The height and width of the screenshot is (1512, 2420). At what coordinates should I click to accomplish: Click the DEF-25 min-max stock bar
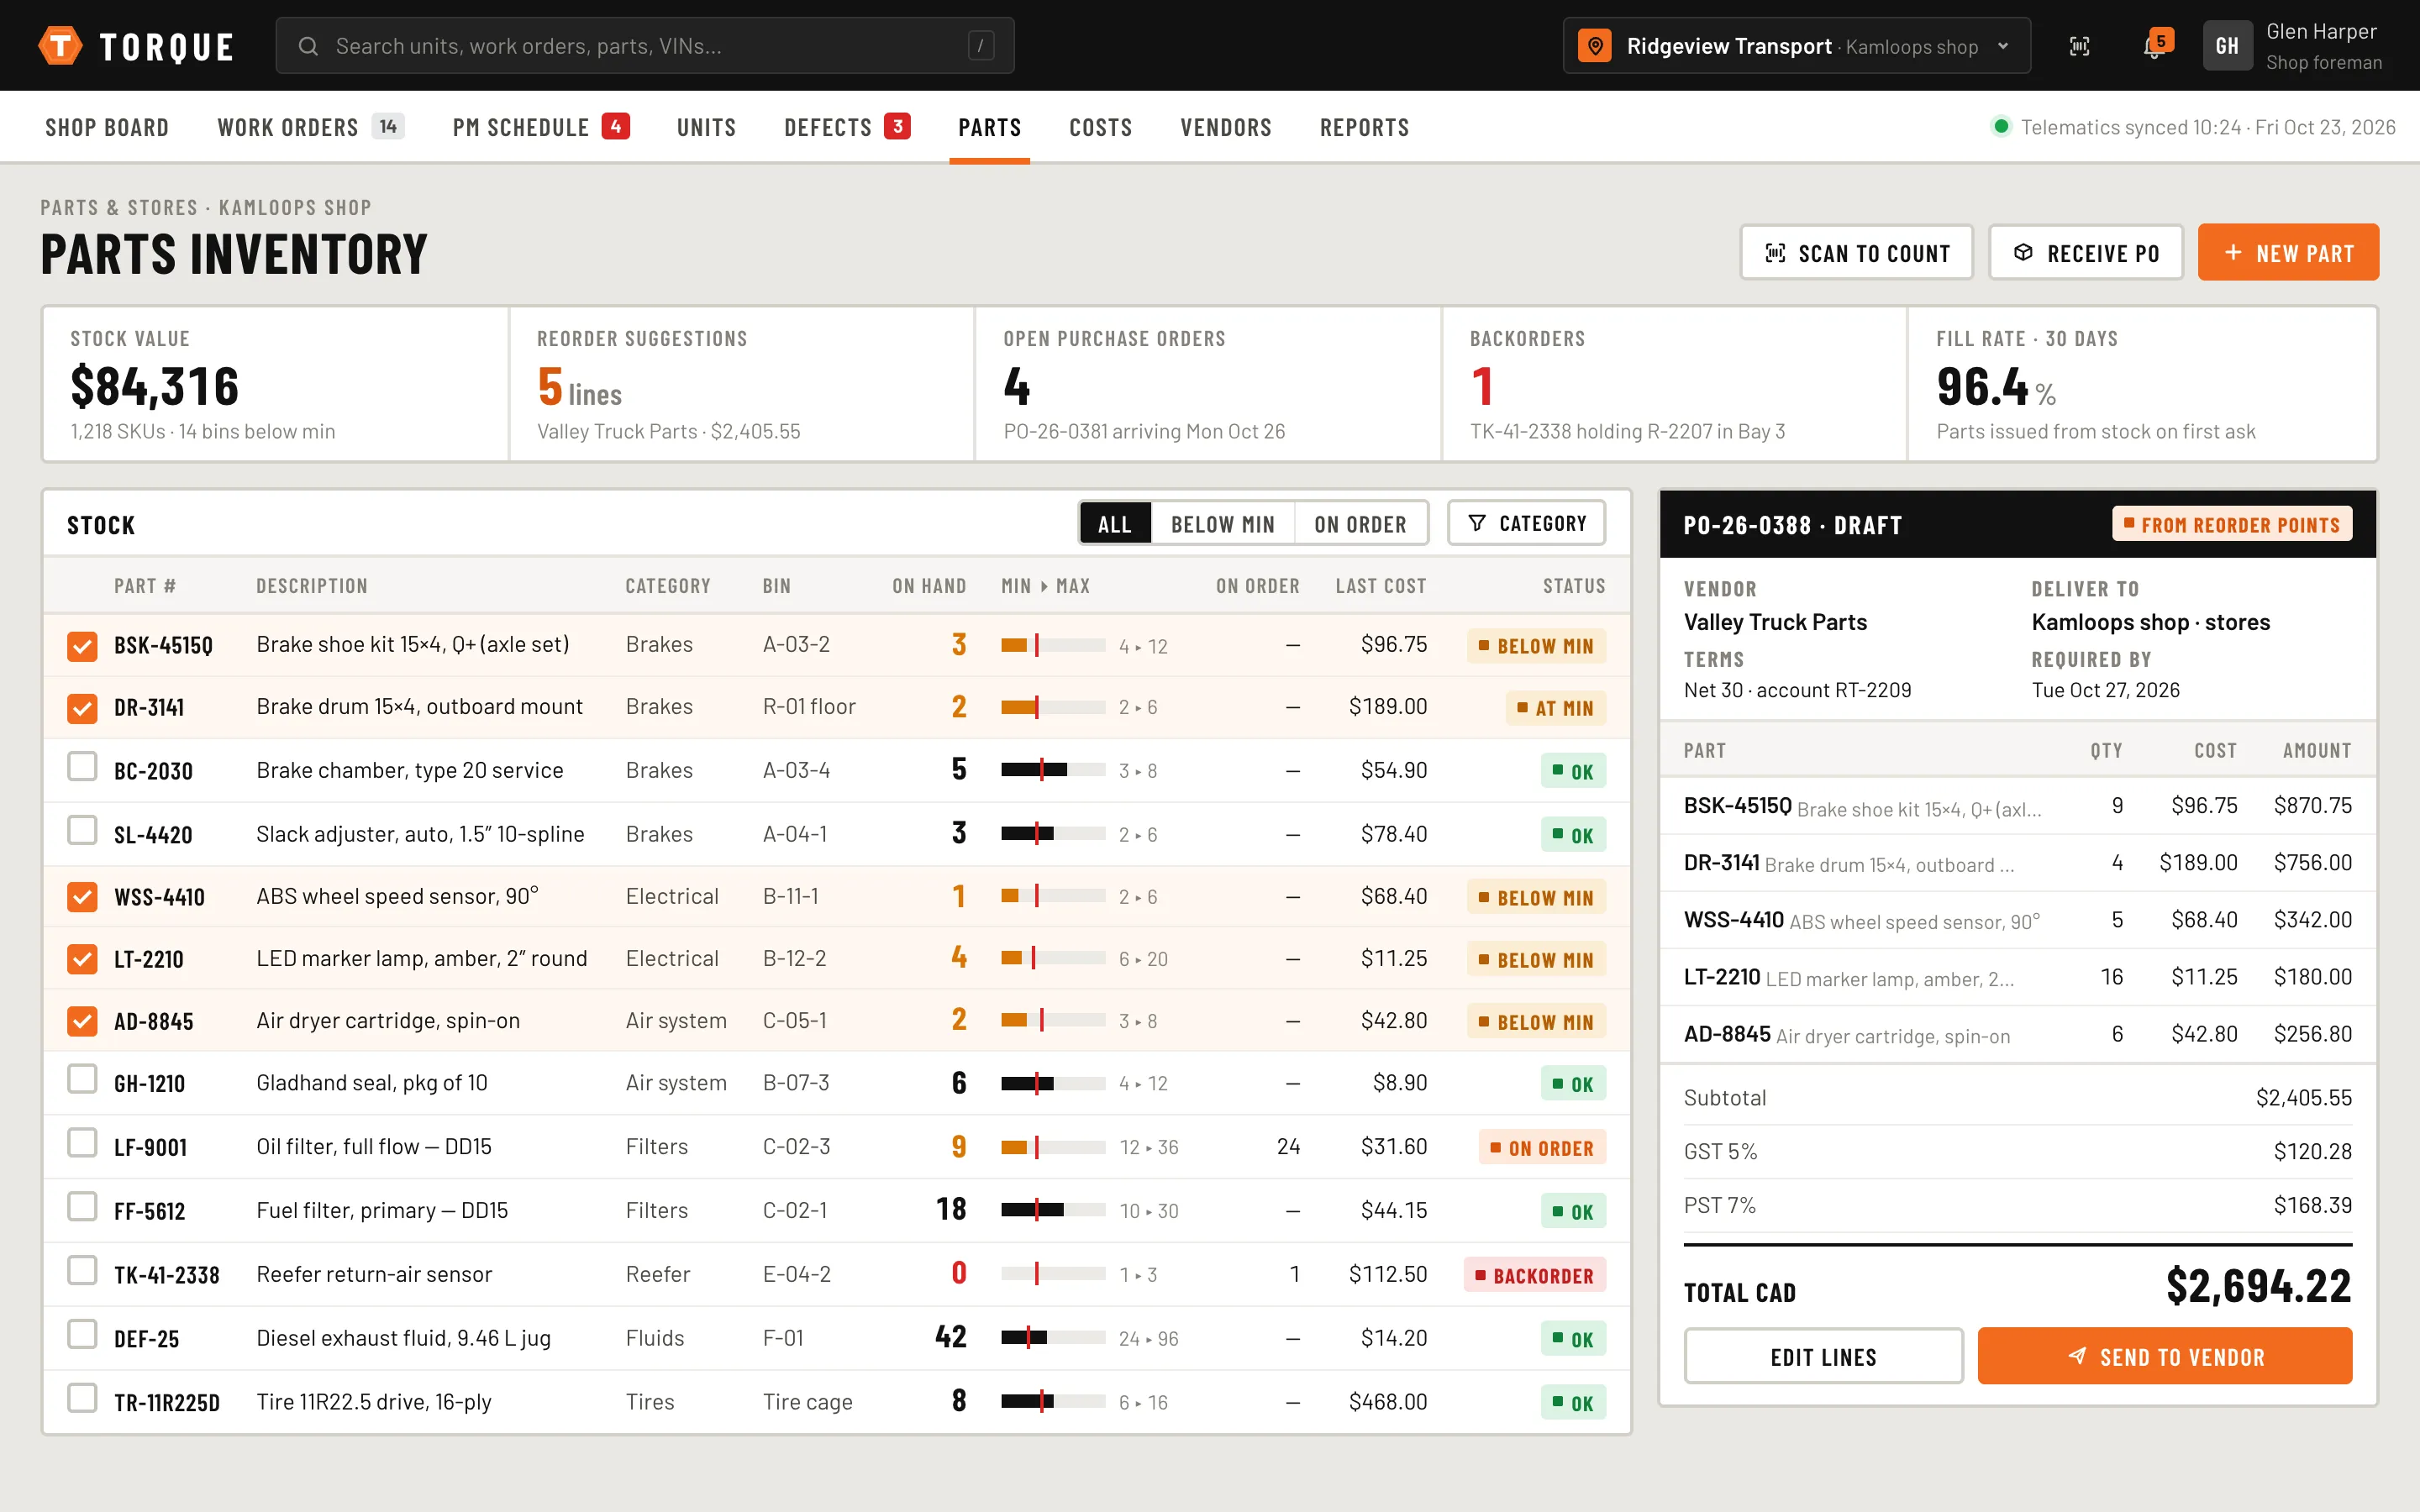1053,1338
